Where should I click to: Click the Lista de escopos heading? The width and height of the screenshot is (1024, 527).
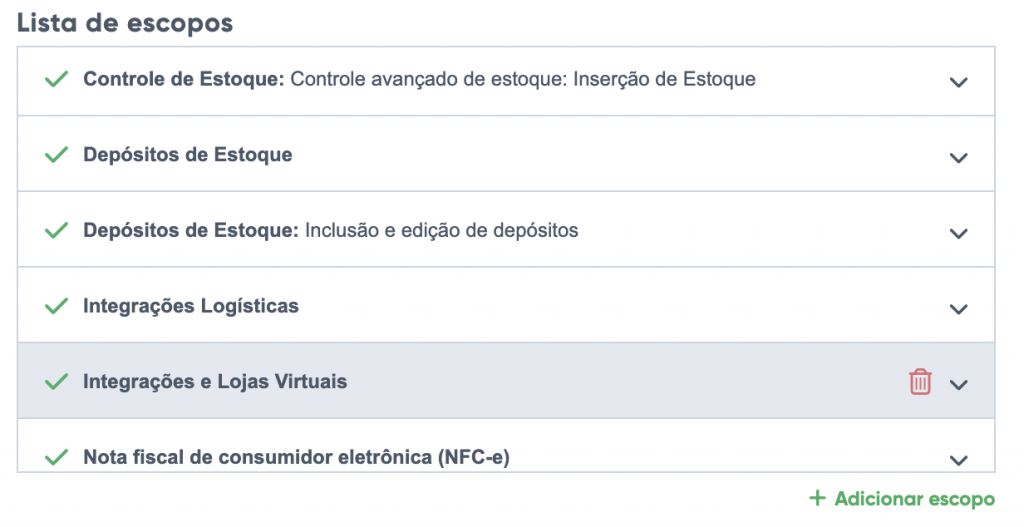[125, 23]
